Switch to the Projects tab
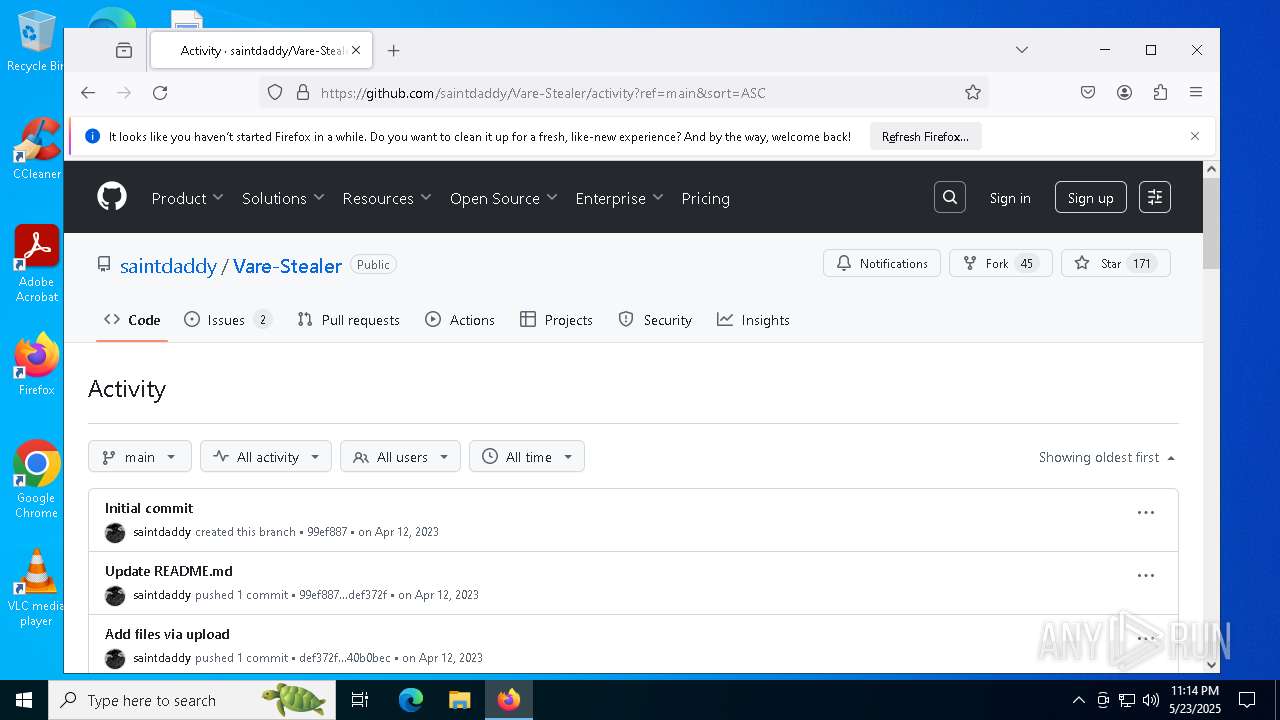Image resolution: width=1280 pixels, height=720 pixels. click(x=556, y=320)
